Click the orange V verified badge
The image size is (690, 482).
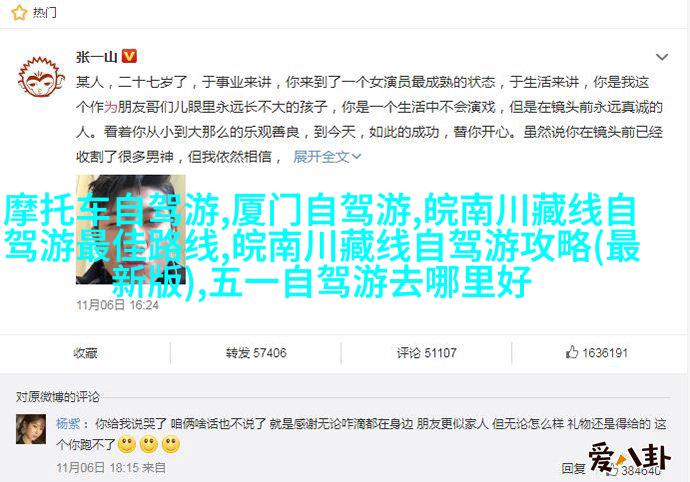(x=129, y=56)
